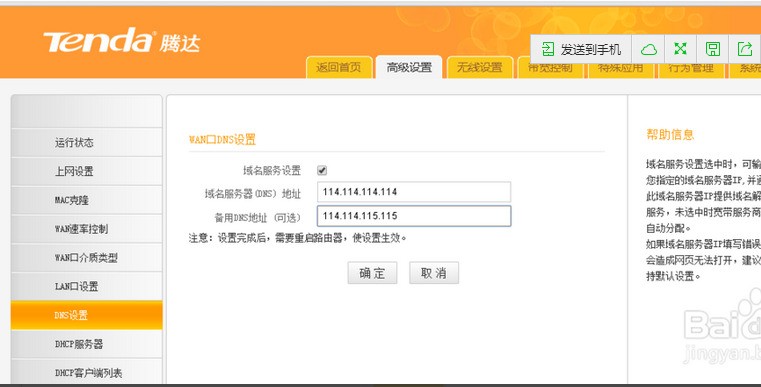
Task: Click the green fullscreen expand icon
Action: (x=680, y=49)
